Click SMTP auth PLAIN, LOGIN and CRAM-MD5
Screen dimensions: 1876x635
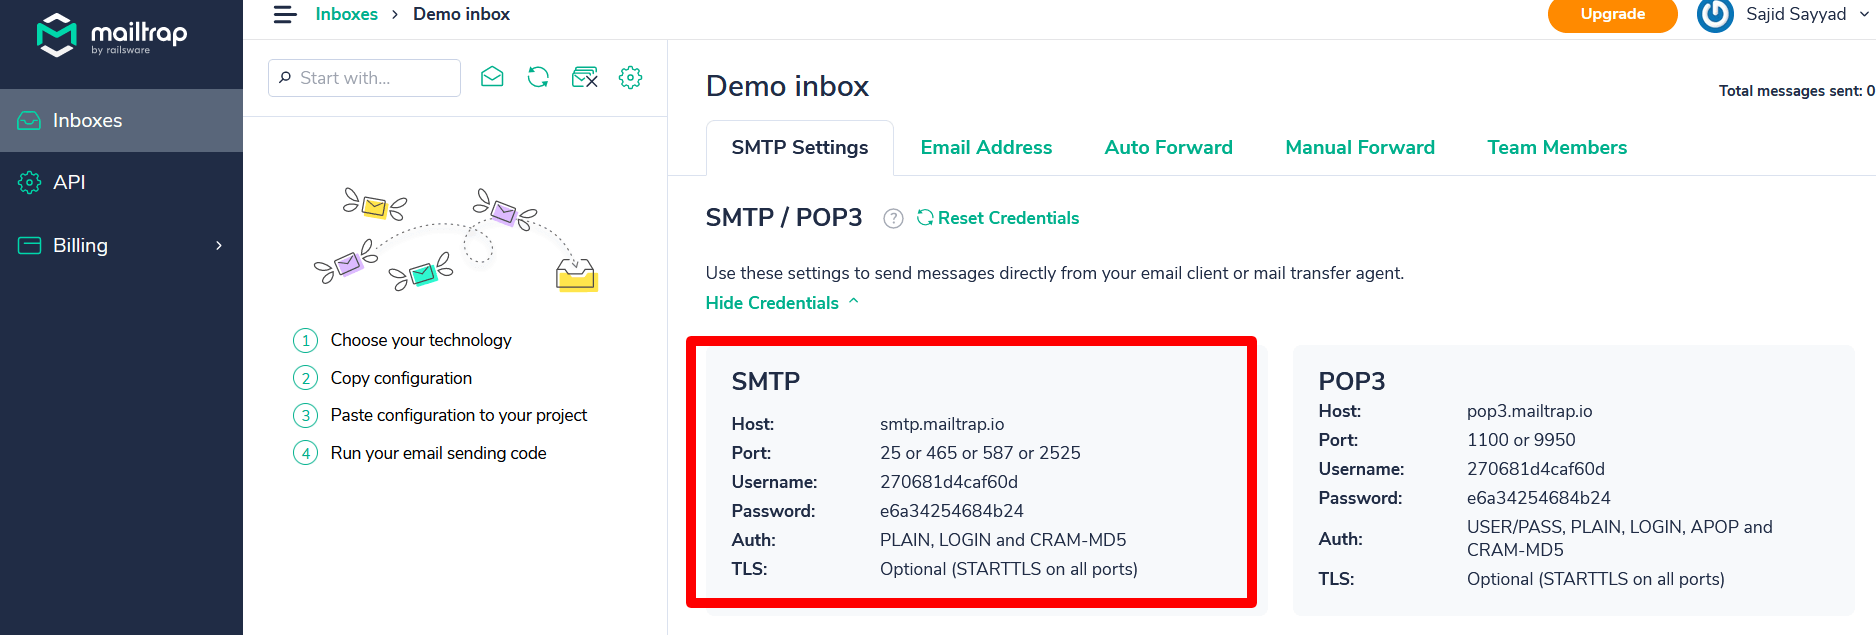[x=1003, y=540]
